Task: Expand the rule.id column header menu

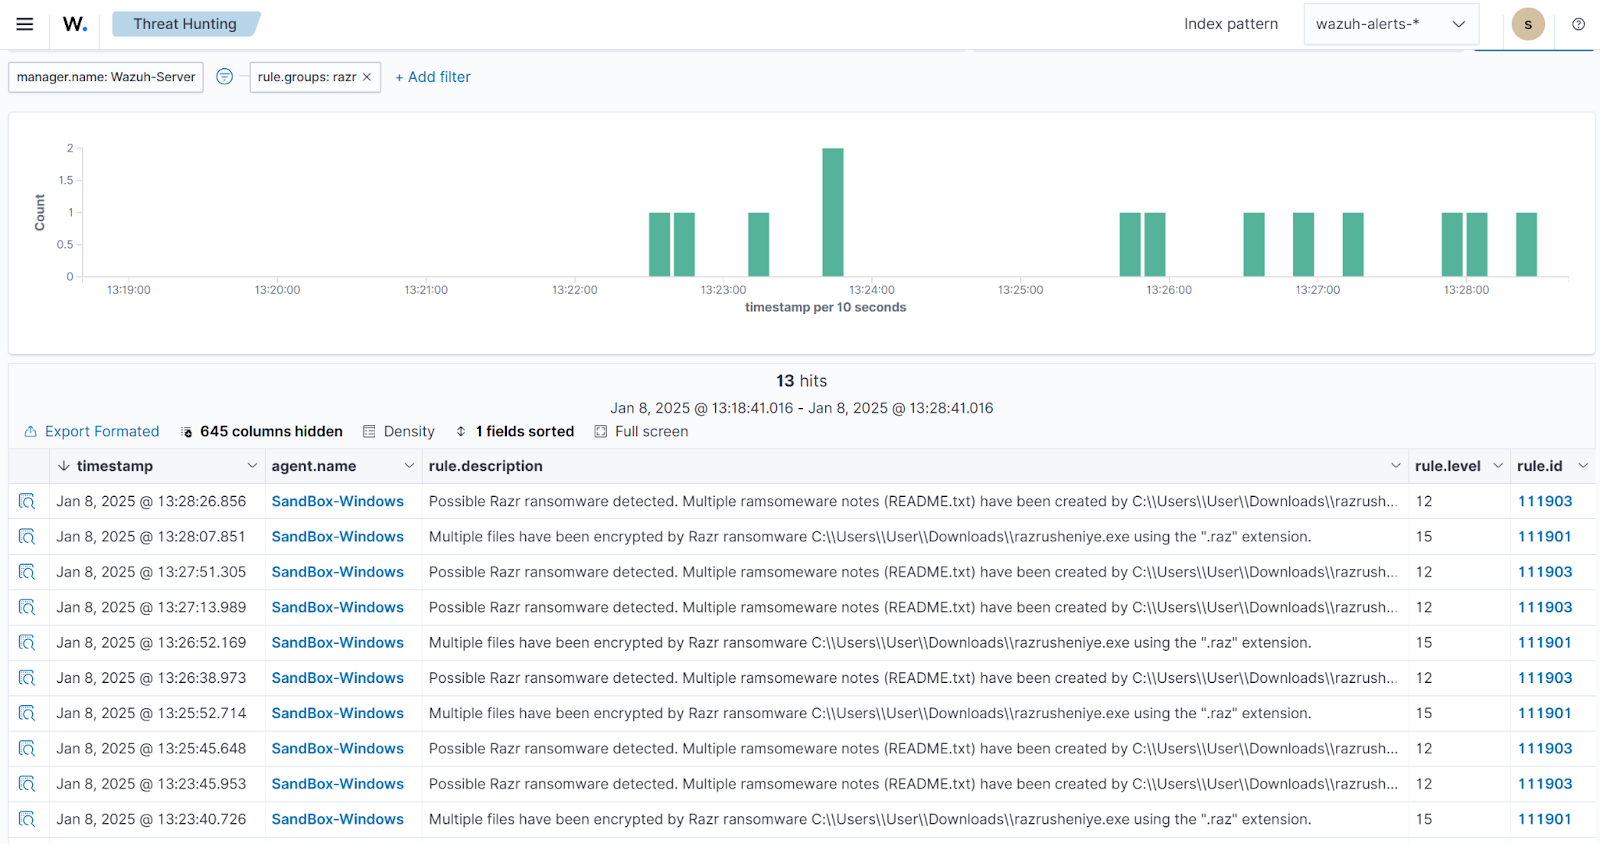Action: (x=1583, y=466)
